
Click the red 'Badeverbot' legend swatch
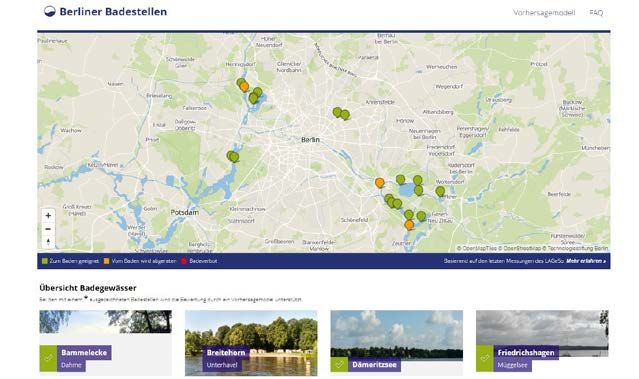tap(184, 261)
